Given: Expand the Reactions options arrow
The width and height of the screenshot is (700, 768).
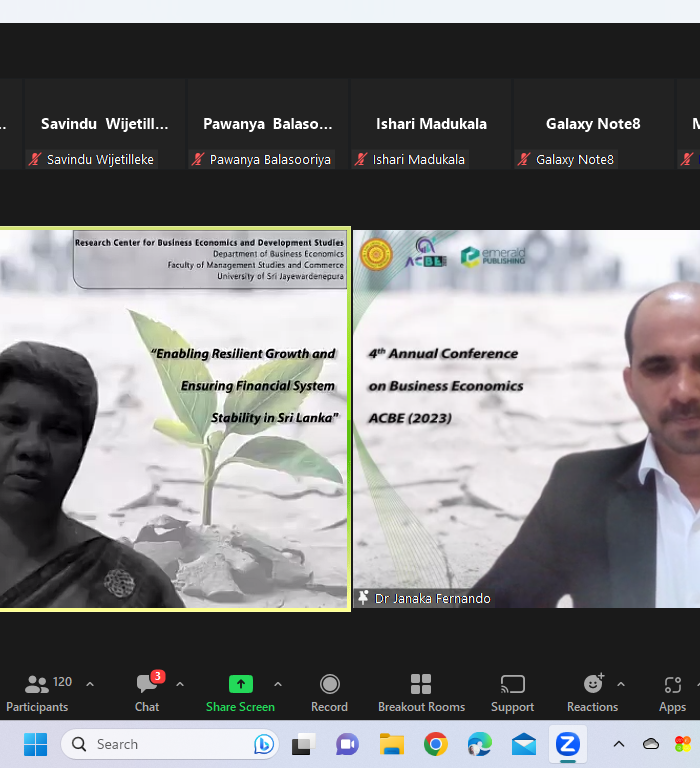Looking at the screenshot, I should (621, 684).
